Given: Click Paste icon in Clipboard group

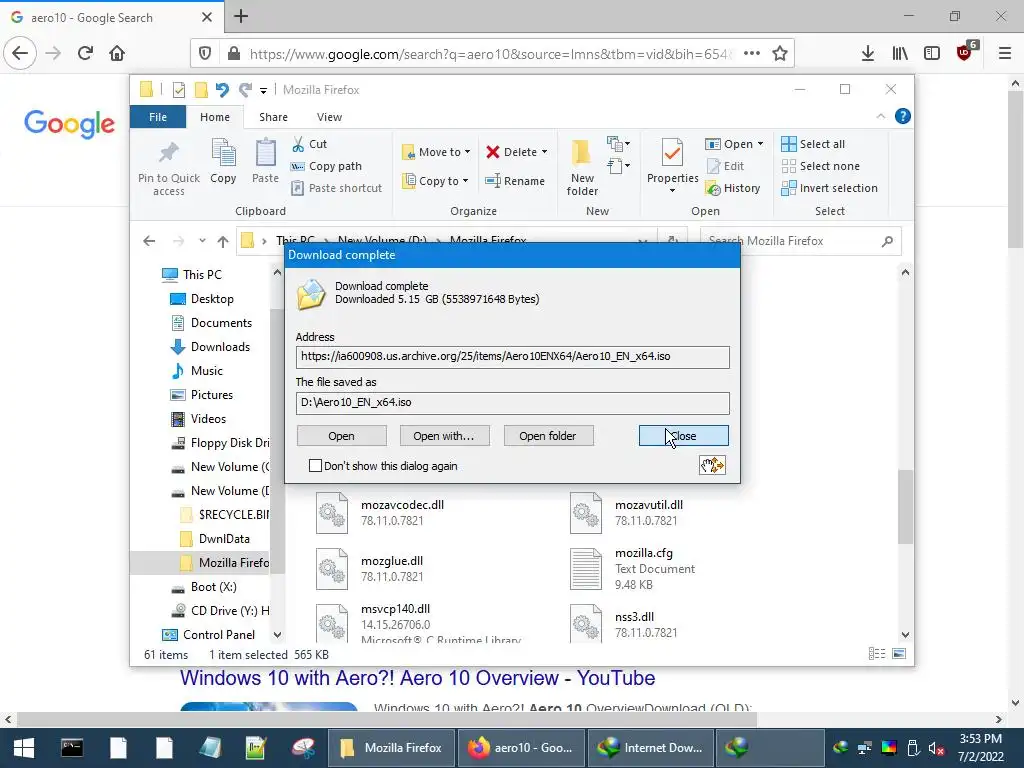Looking at the screenshot, I should [265, 153].
